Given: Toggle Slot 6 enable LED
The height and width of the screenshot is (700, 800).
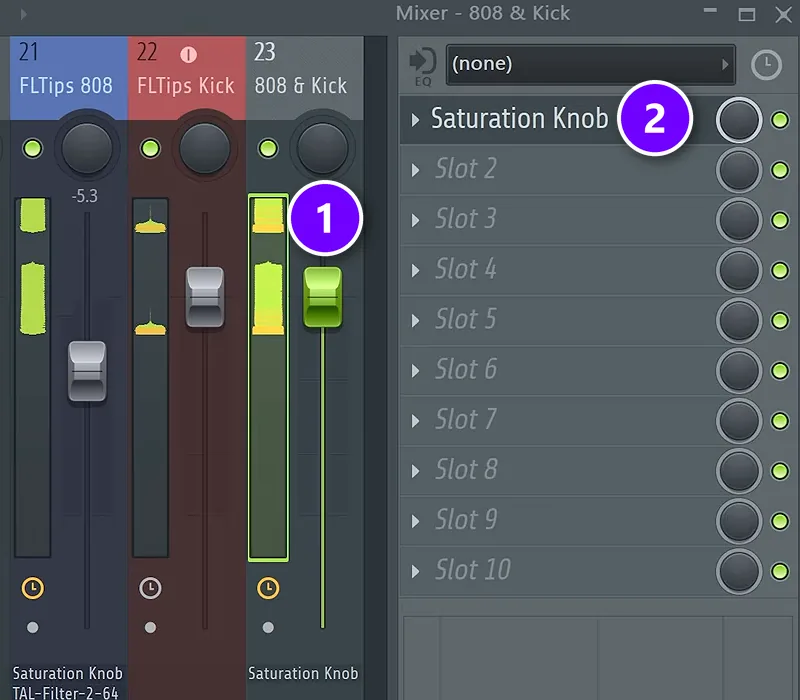Looking at the screenshot, I should point(780,370).
